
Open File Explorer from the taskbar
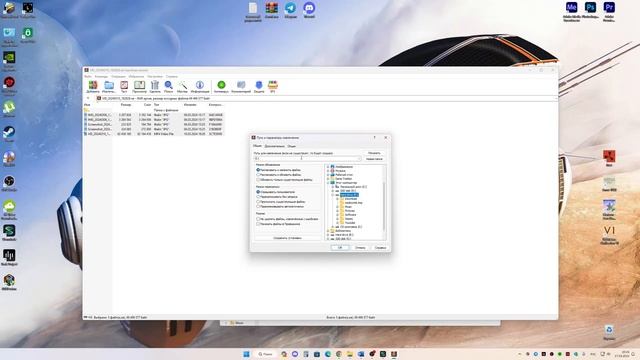point(350,354)
